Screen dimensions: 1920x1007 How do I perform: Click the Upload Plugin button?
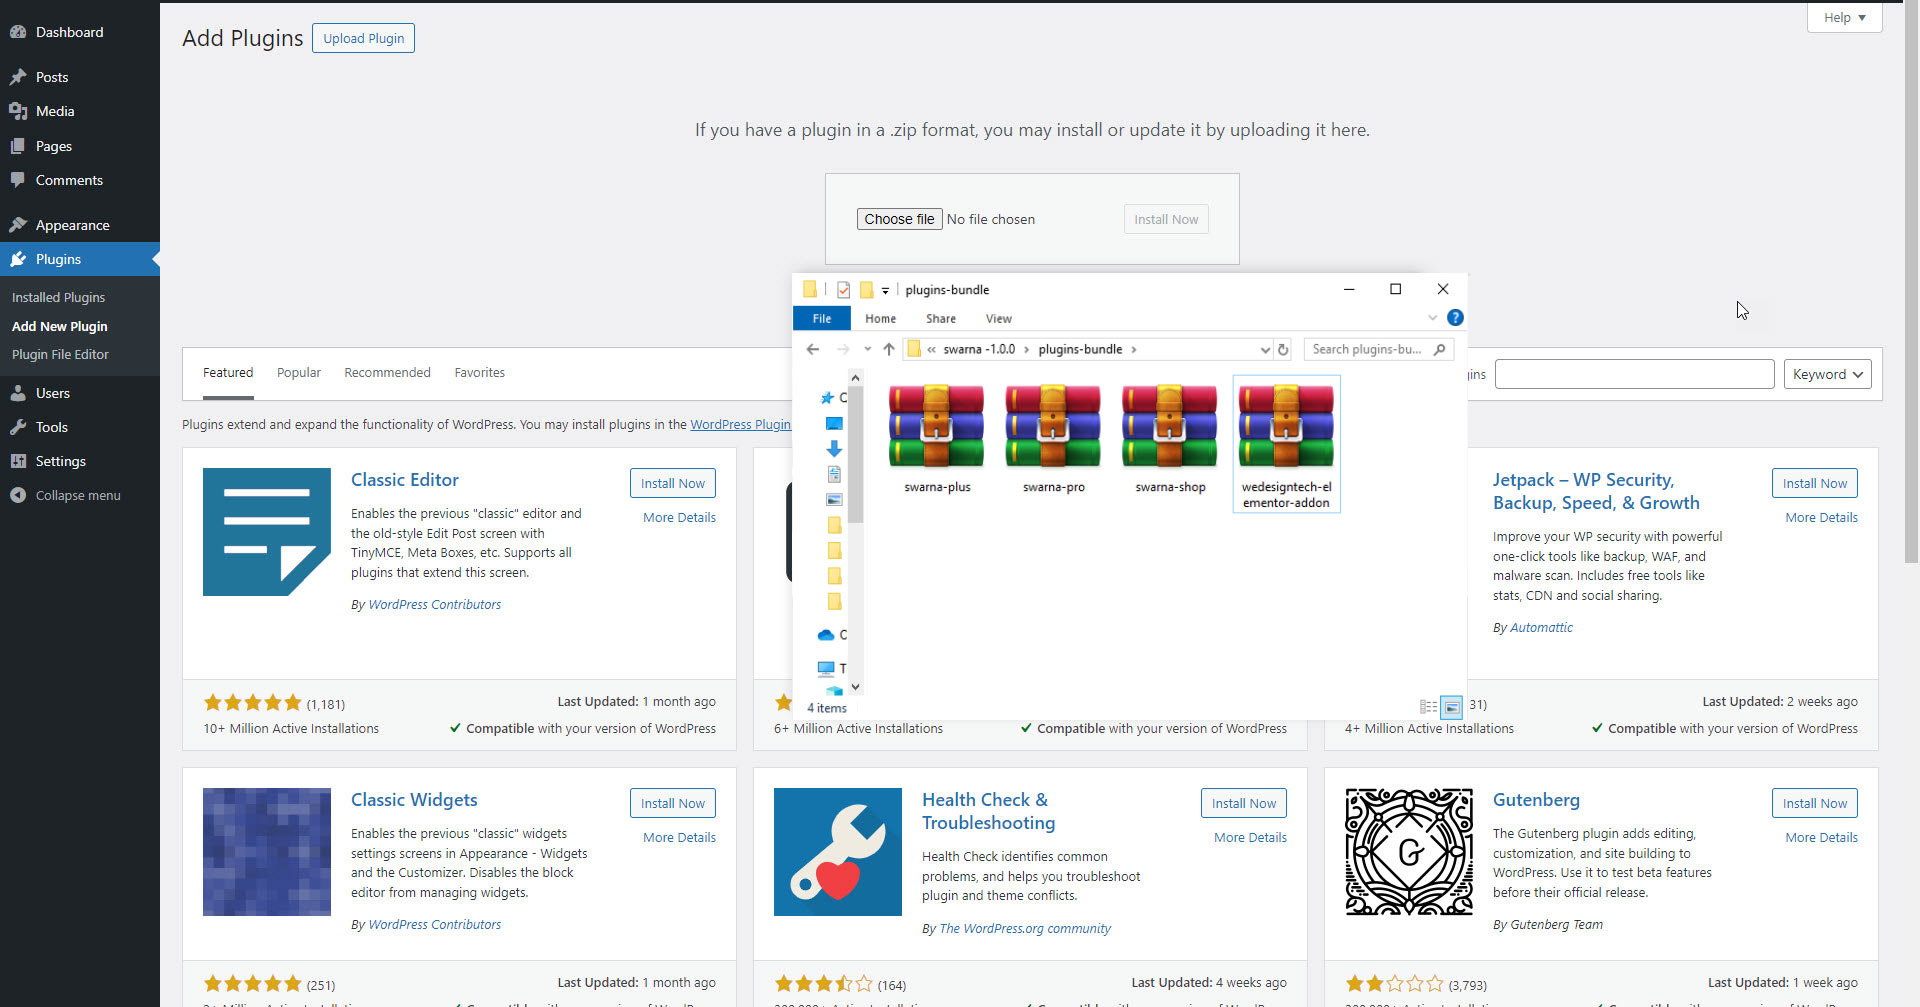pos(363,38)
